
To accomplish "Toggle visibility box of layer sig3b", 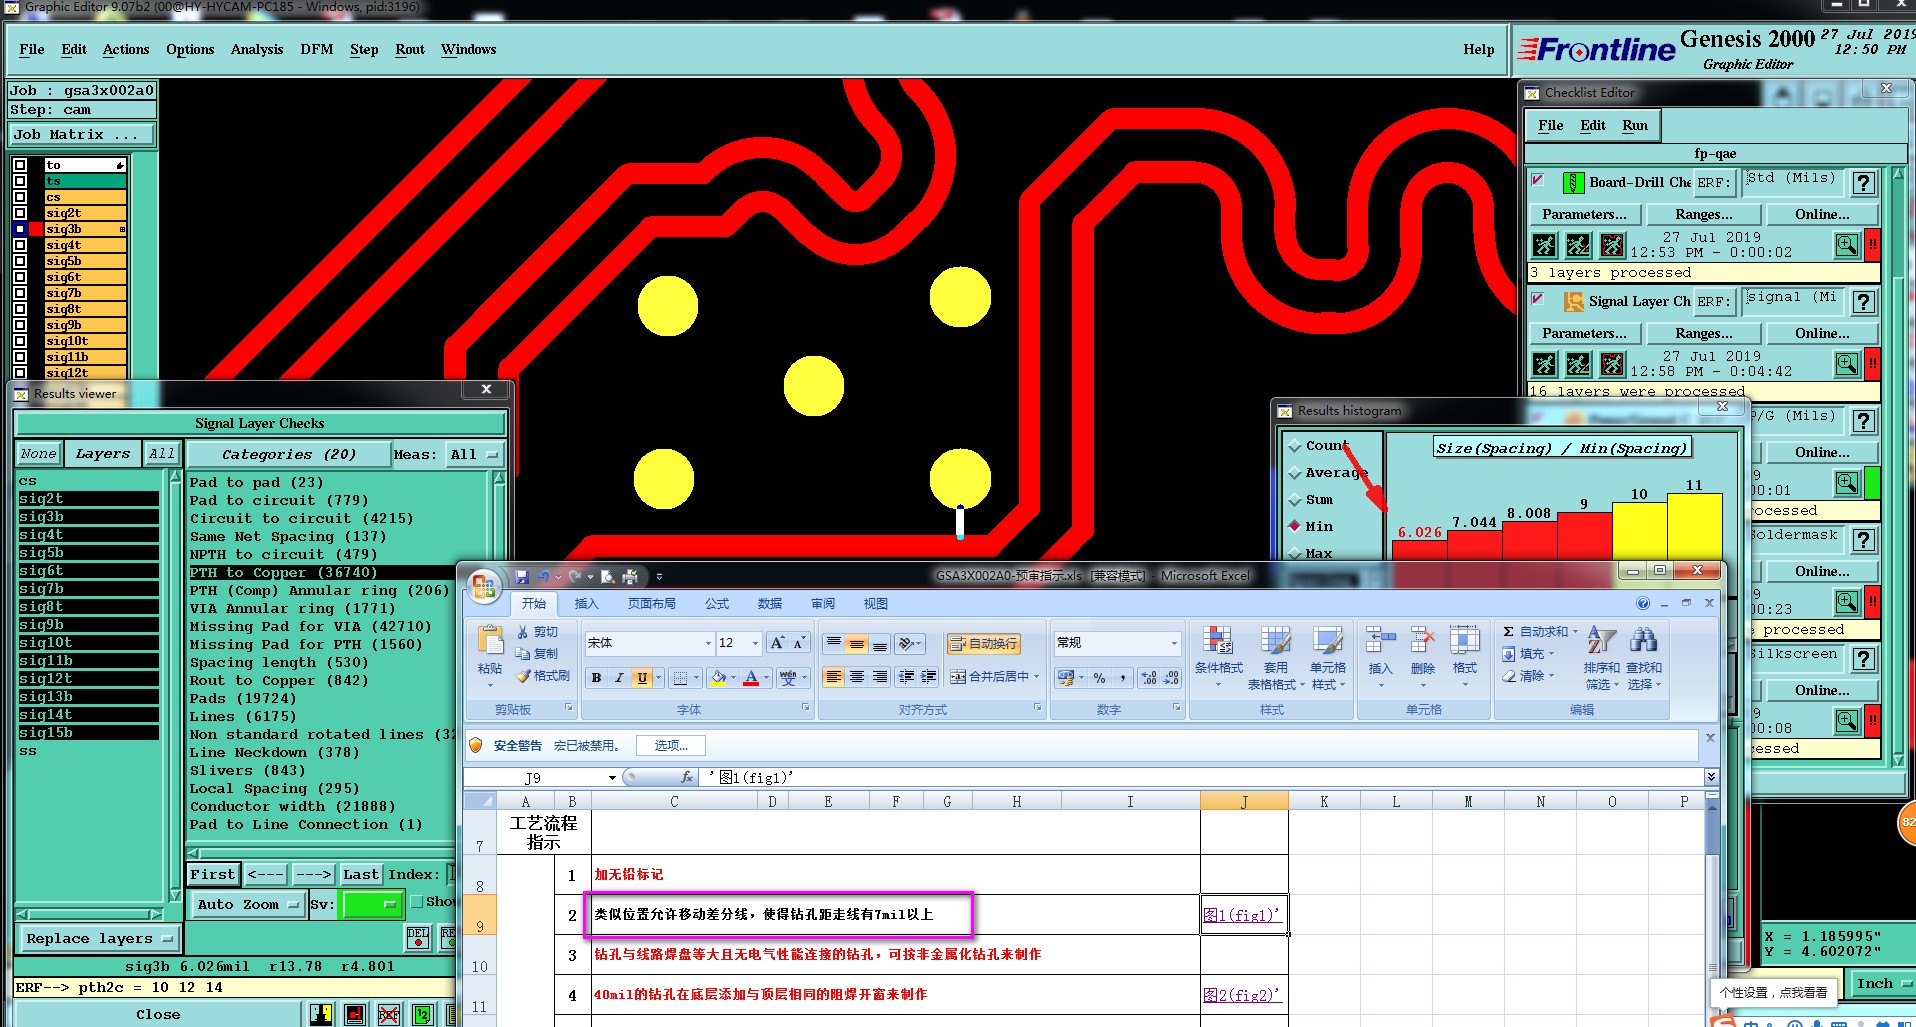I will tap(20, 229).
